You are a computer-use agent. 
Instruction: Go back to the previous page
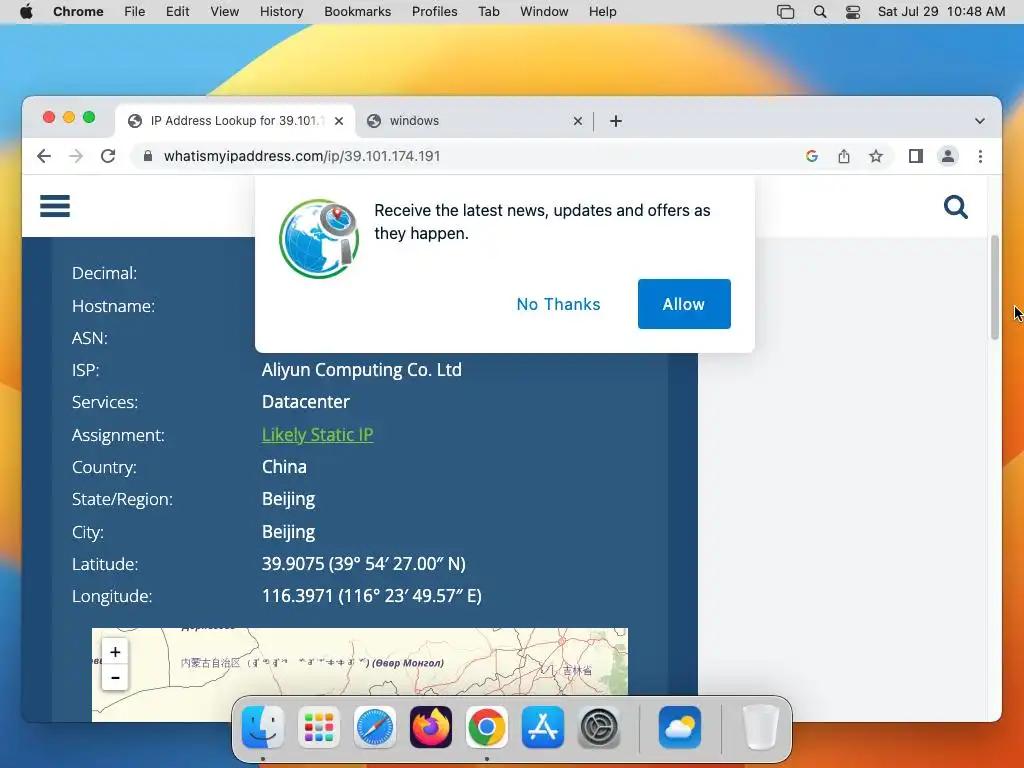[44, 156]
